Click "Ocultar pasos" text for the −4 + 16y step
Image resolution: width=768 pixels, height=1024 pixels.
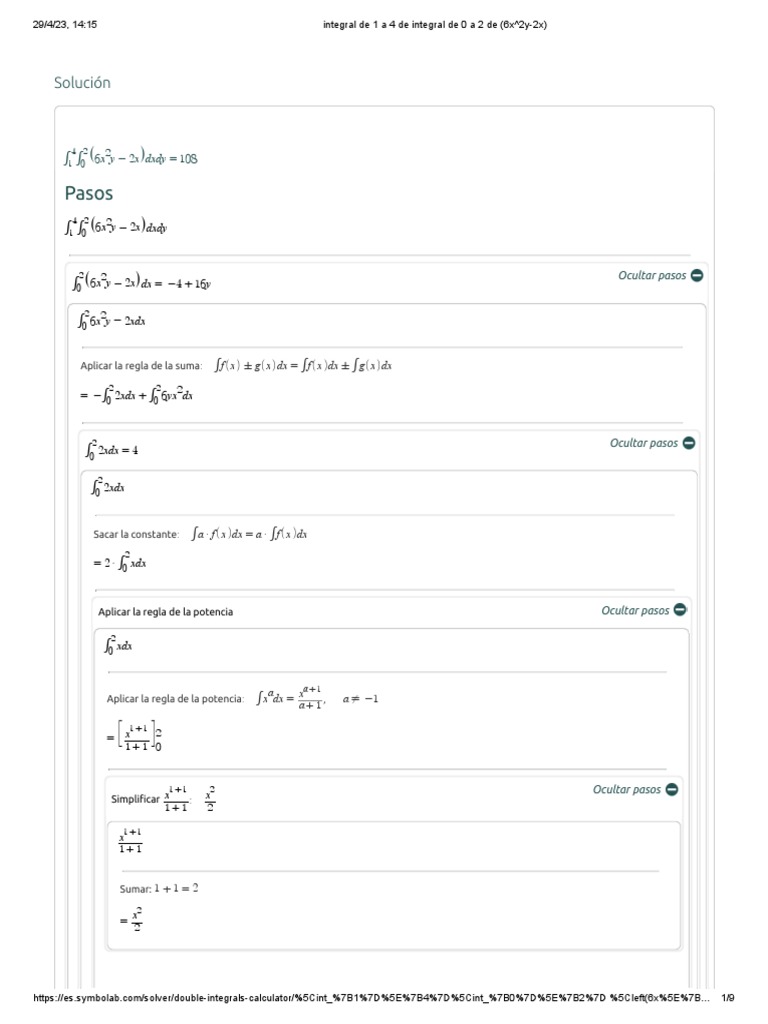[652, 275]
